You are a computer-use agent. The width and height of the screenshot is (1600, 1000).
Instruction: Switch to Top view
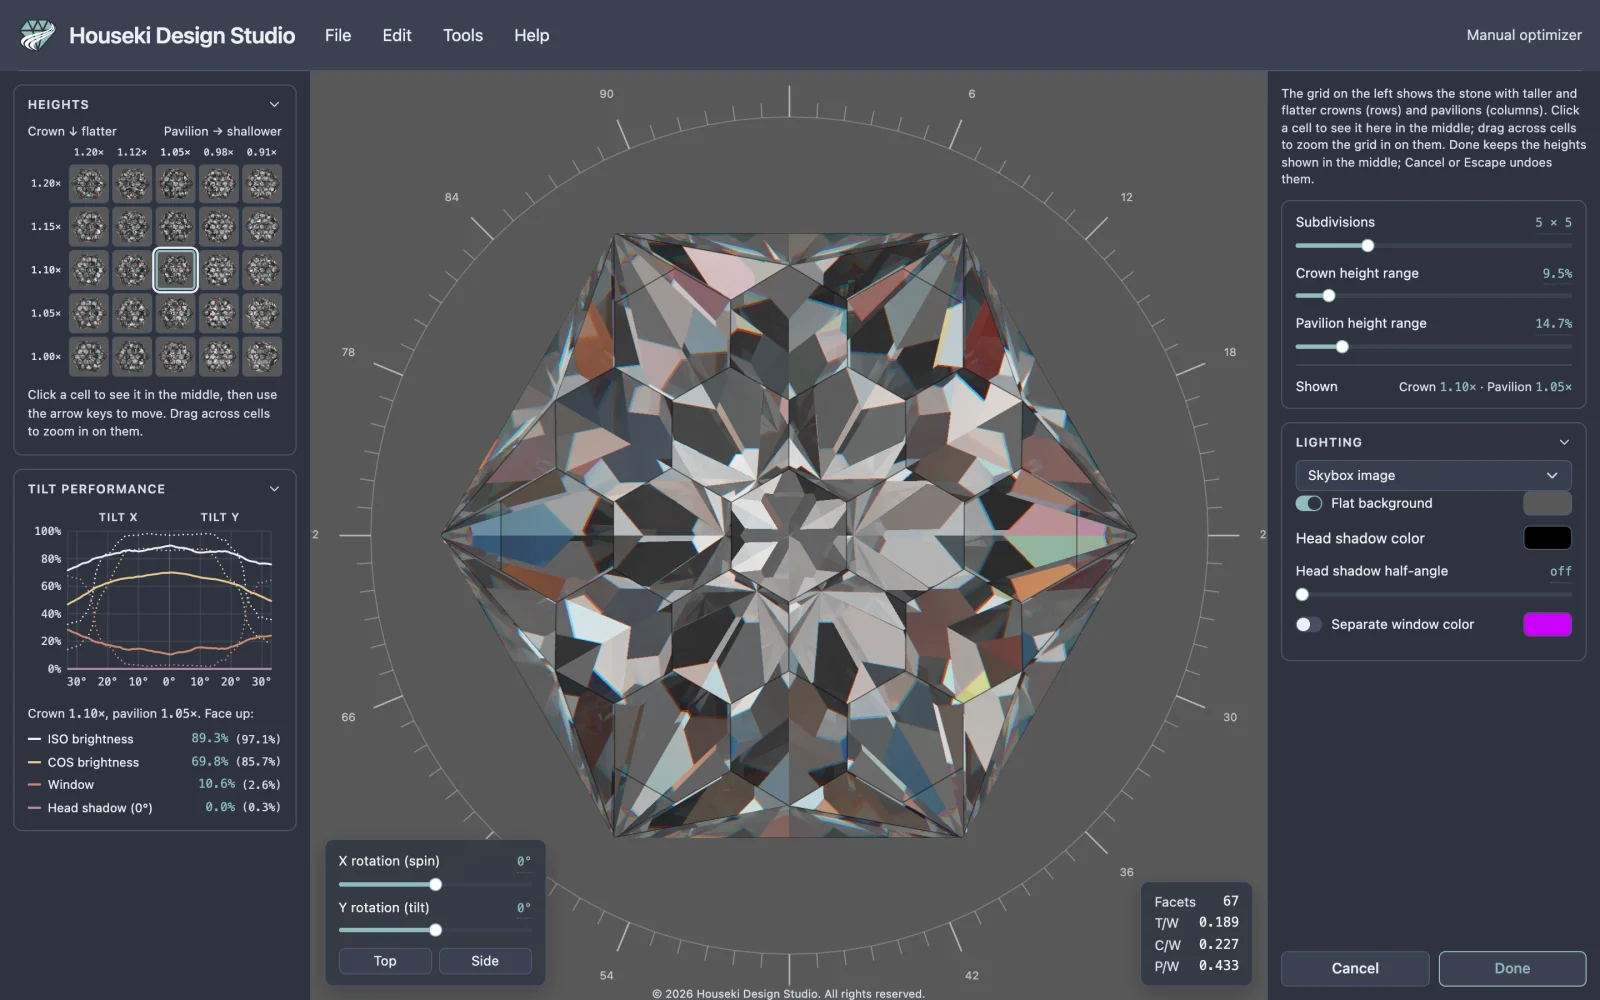click(385, 961)
